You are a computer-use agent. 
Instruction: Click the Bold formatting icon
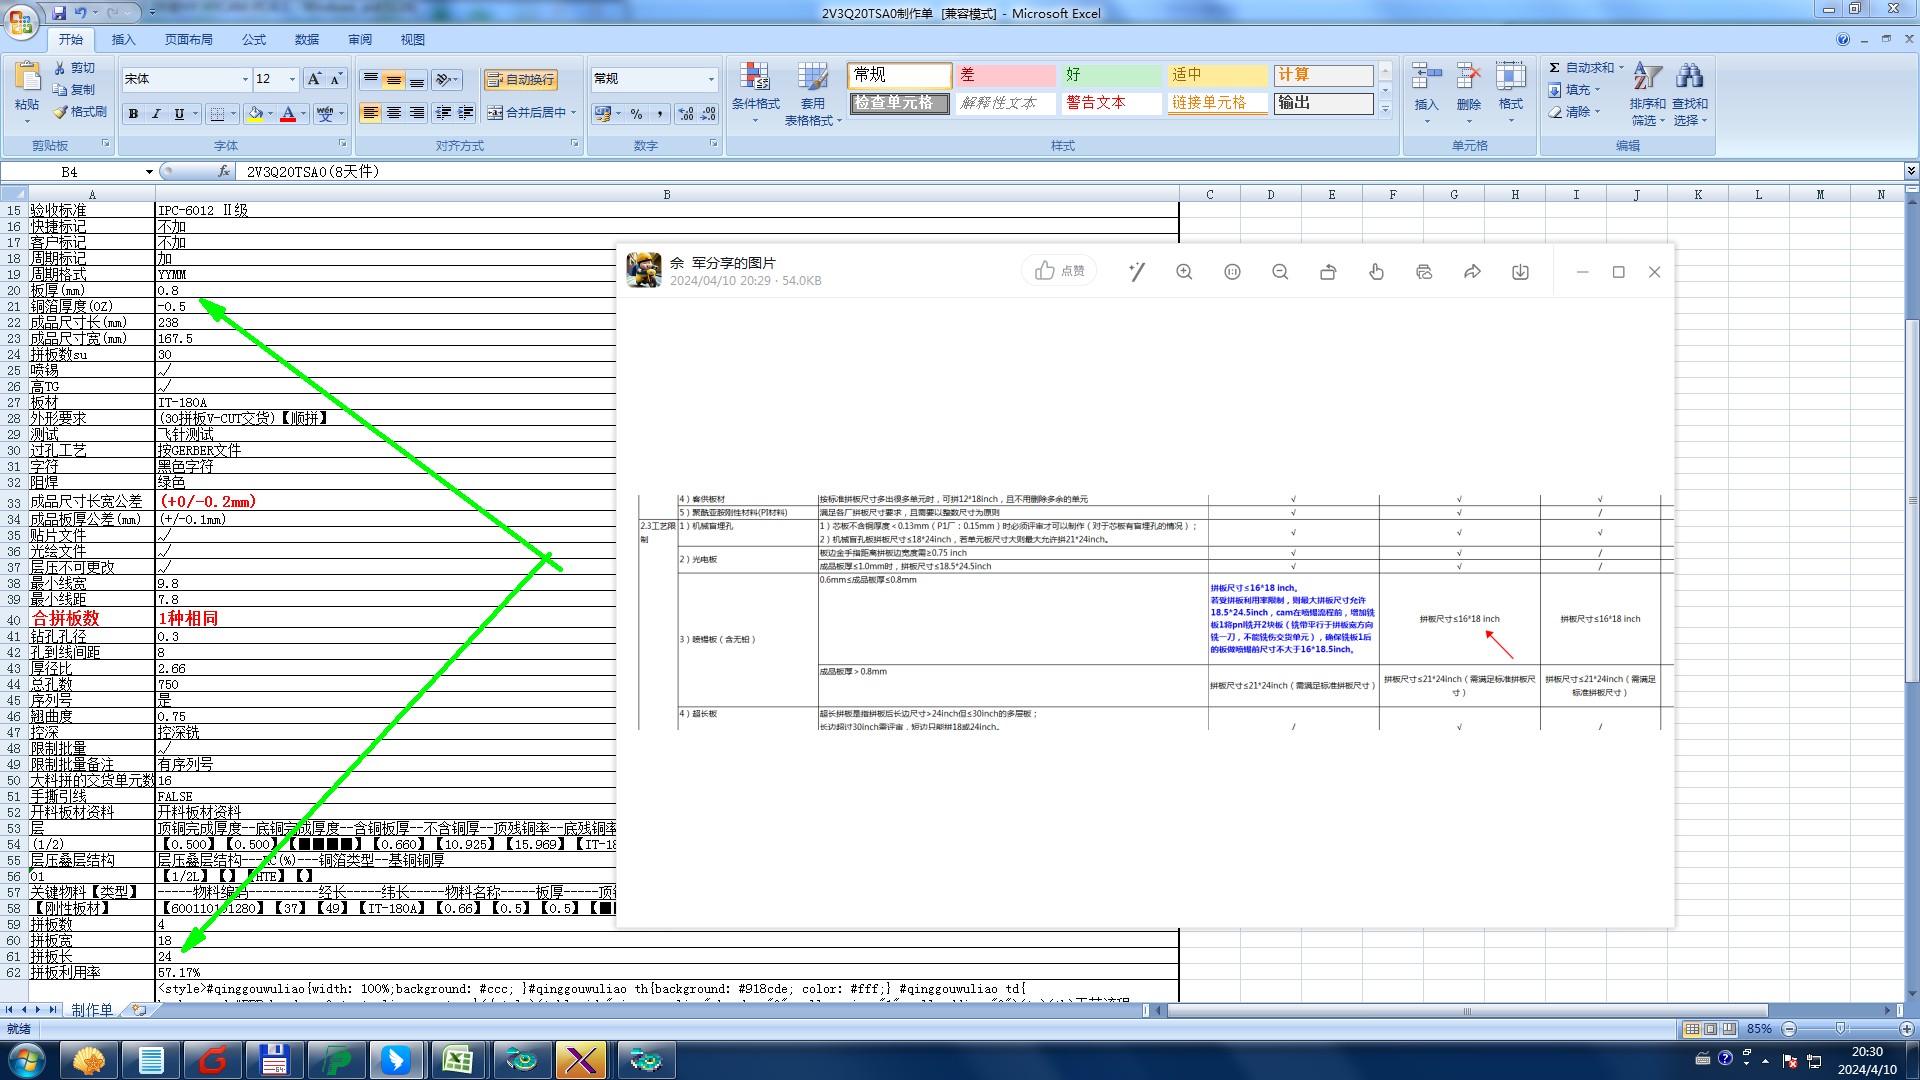(133, 114)
